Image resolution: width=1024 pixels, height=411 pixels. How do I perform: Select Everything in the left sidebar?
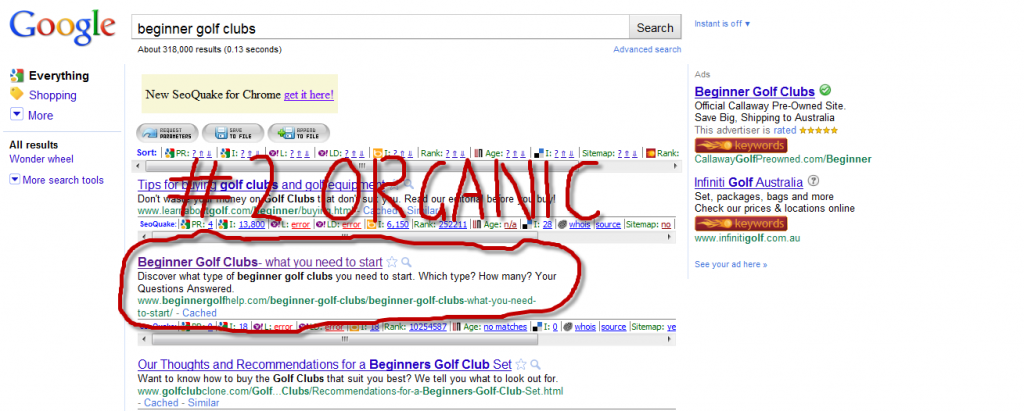click(59, 76)
